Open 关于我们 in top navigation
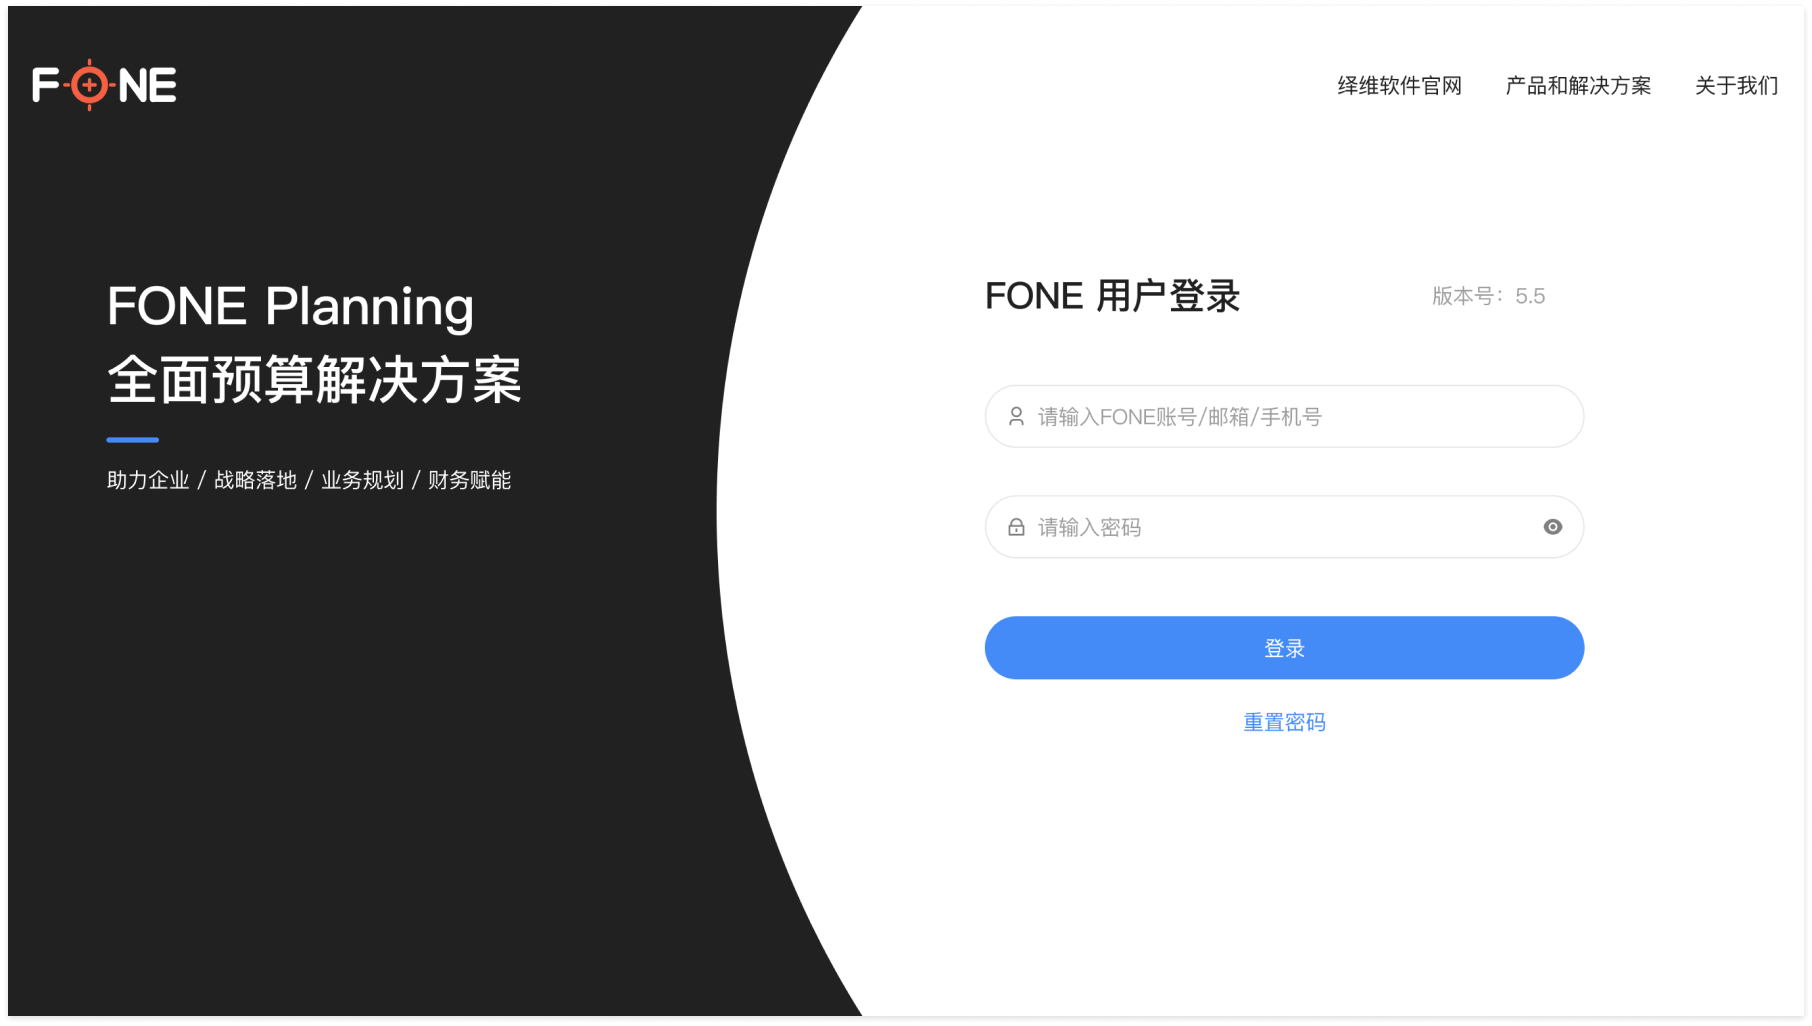 pos(1736,86)
